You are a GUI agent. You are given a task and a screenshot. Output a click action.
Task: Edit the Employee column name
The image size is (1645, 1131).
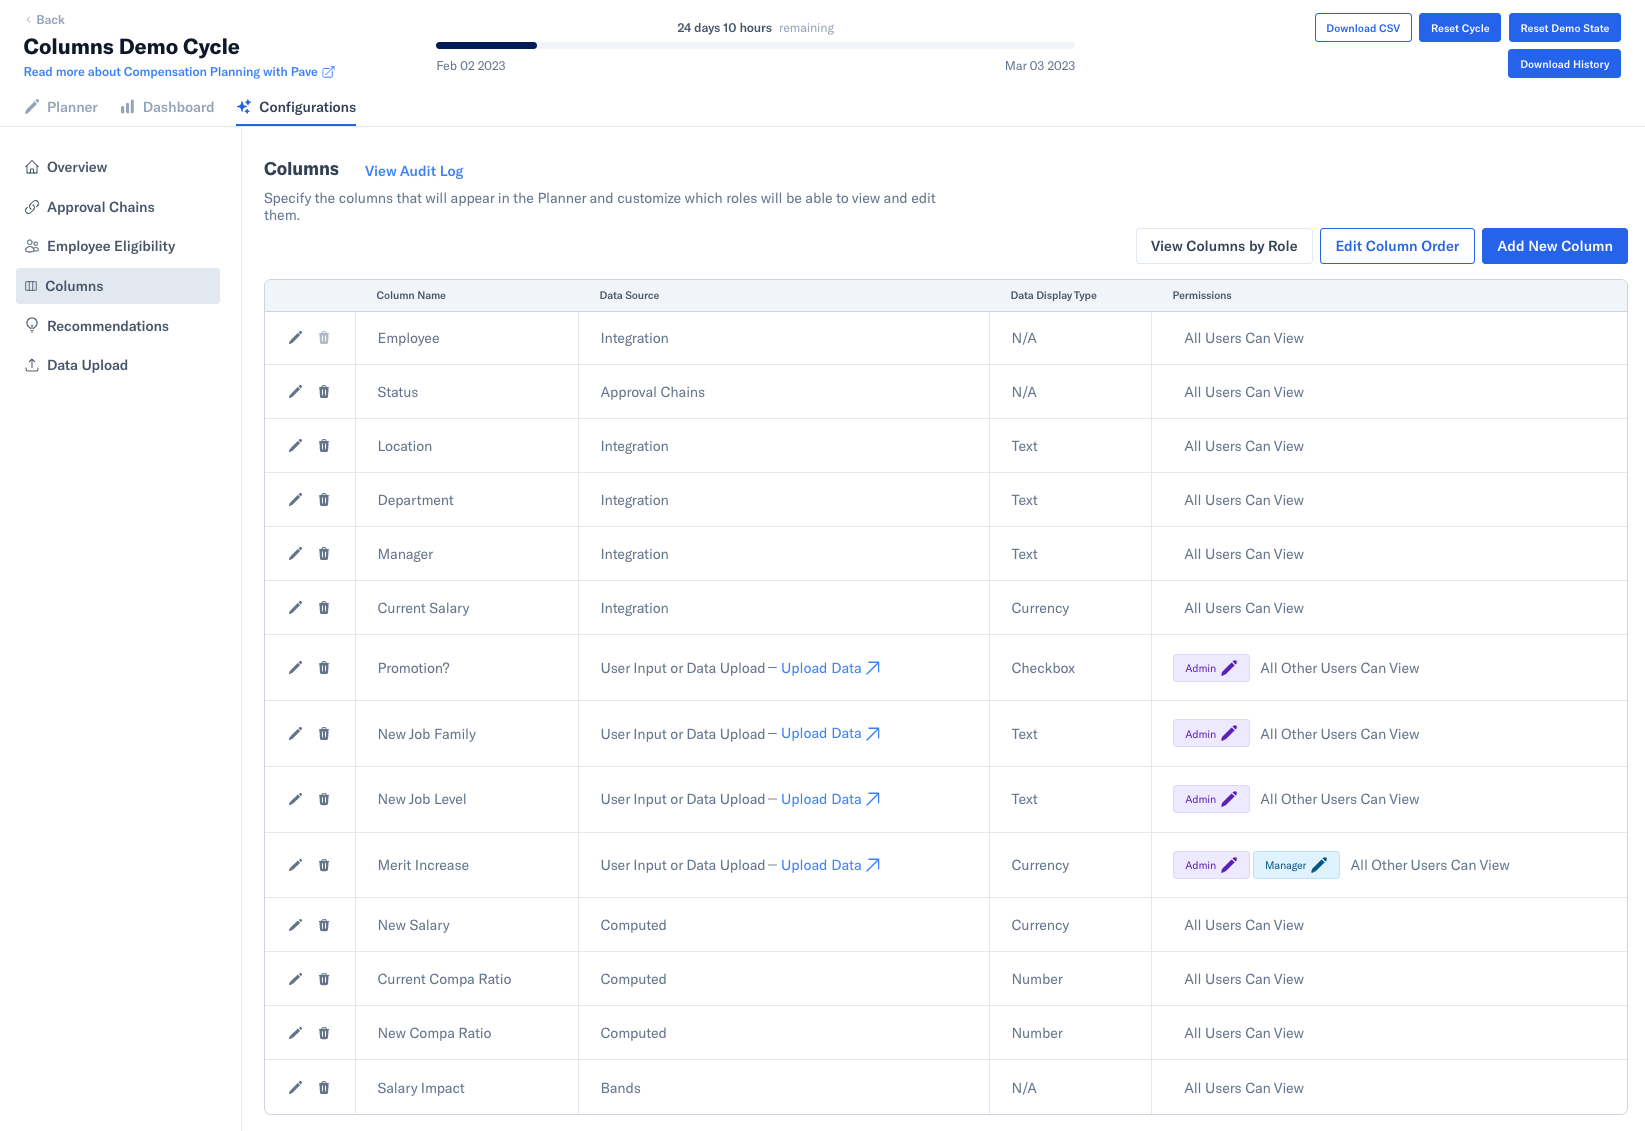[x=295, y=338]
